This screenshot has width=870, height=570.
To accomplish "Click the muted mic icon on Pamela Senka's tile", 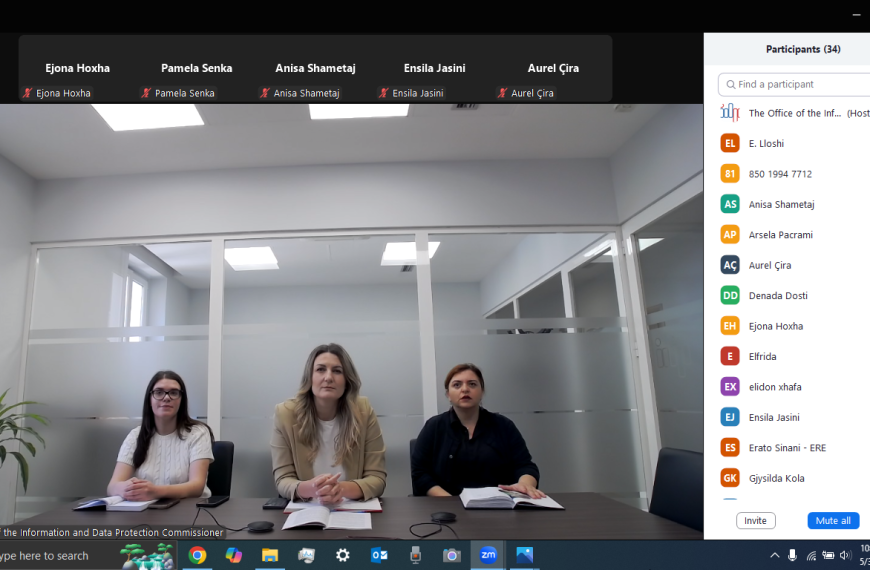I will point(146,93).
